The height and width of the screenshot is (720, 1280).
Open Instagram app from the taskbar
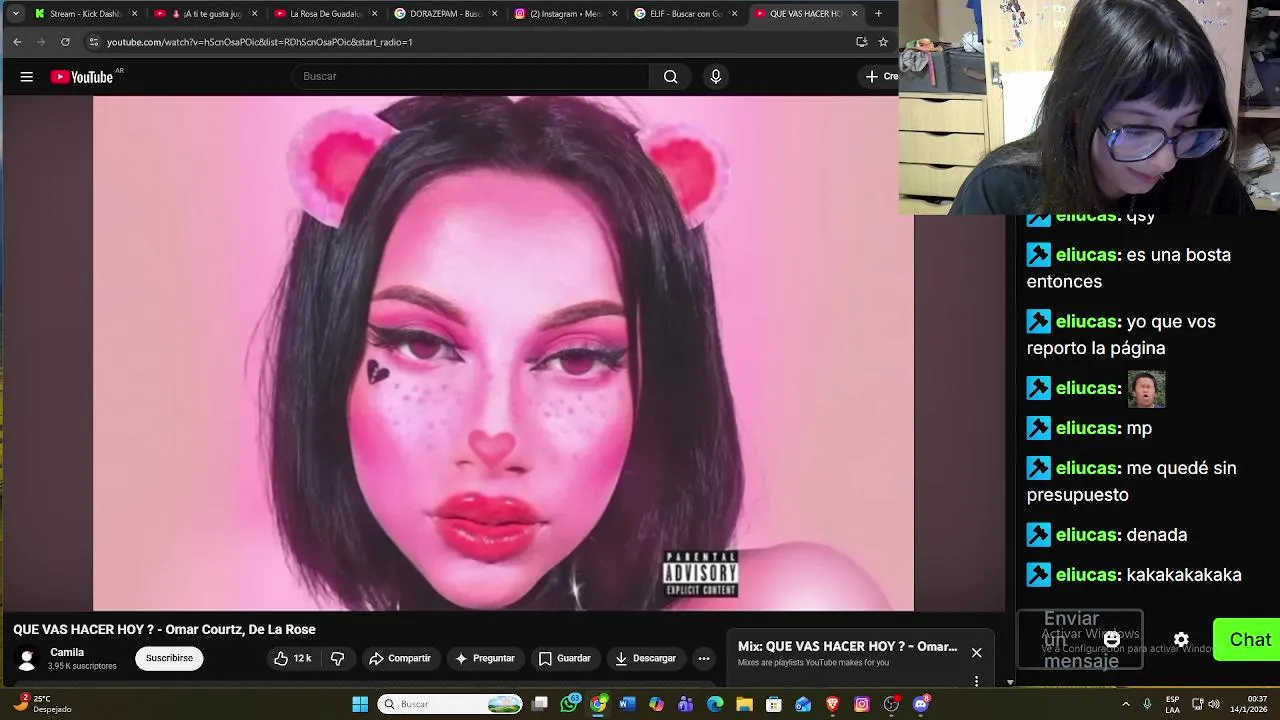862,704
